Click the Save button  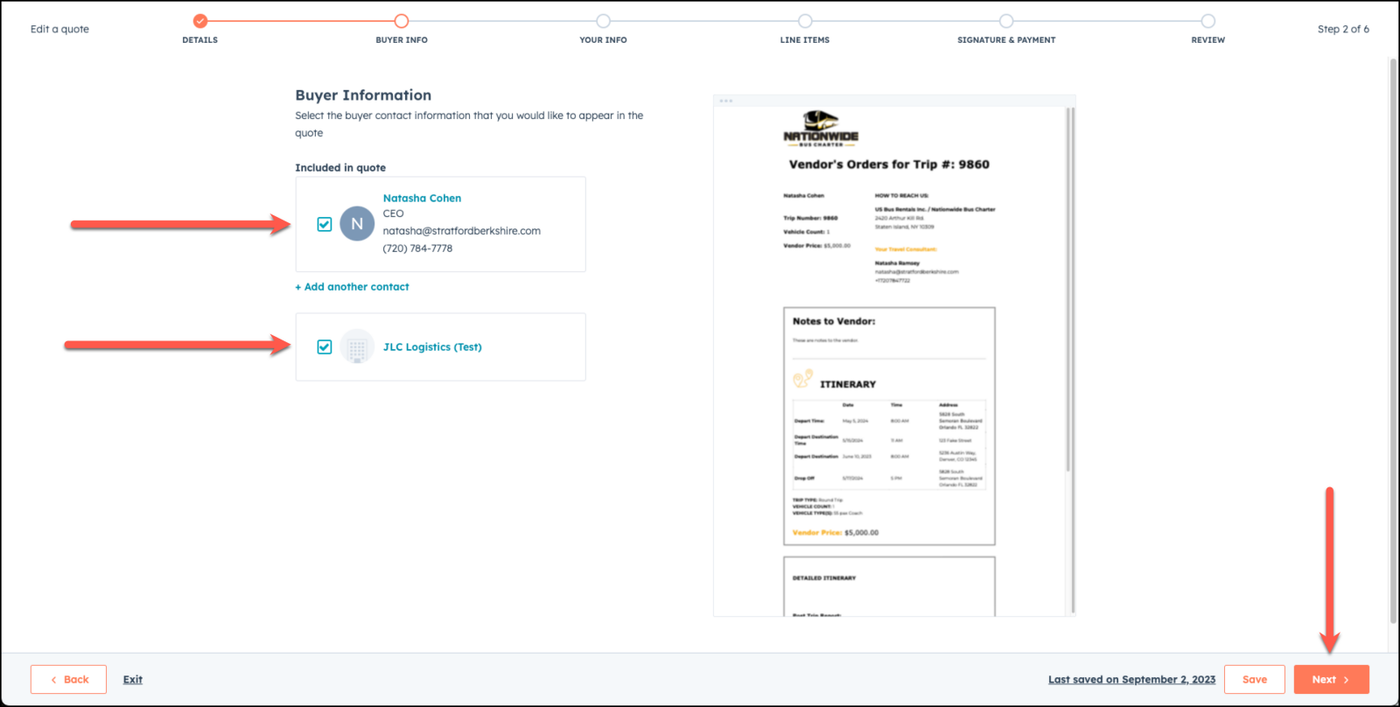click(1255, 679)
